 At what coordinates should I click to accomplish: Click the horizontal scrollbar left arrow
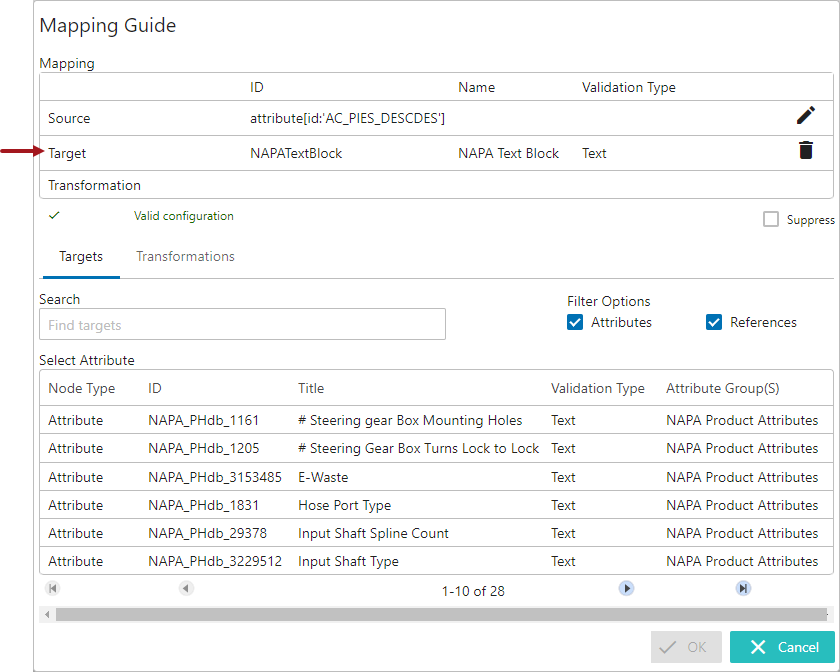pyautogui.click(x=47, y=614)
